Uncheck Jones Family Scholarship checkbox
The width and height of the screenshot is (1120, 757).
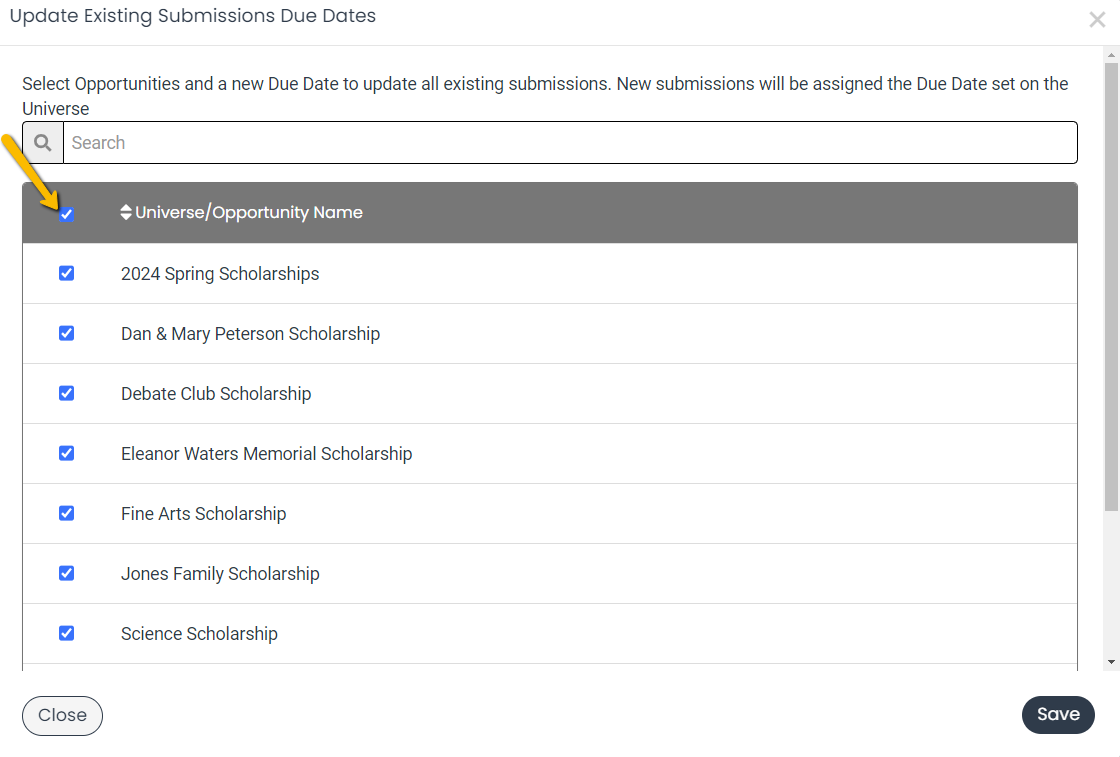66,573
